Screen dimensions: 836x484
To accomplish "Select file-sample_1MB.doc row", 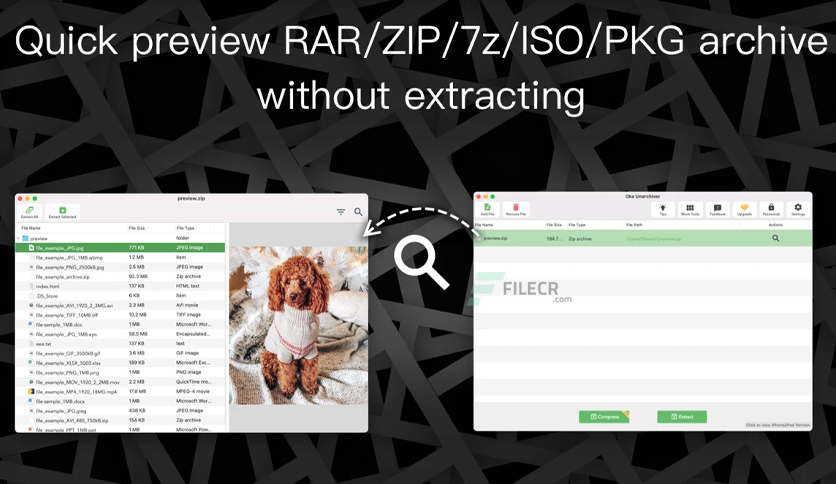I will pyautogui.click(x=120, y=325).
